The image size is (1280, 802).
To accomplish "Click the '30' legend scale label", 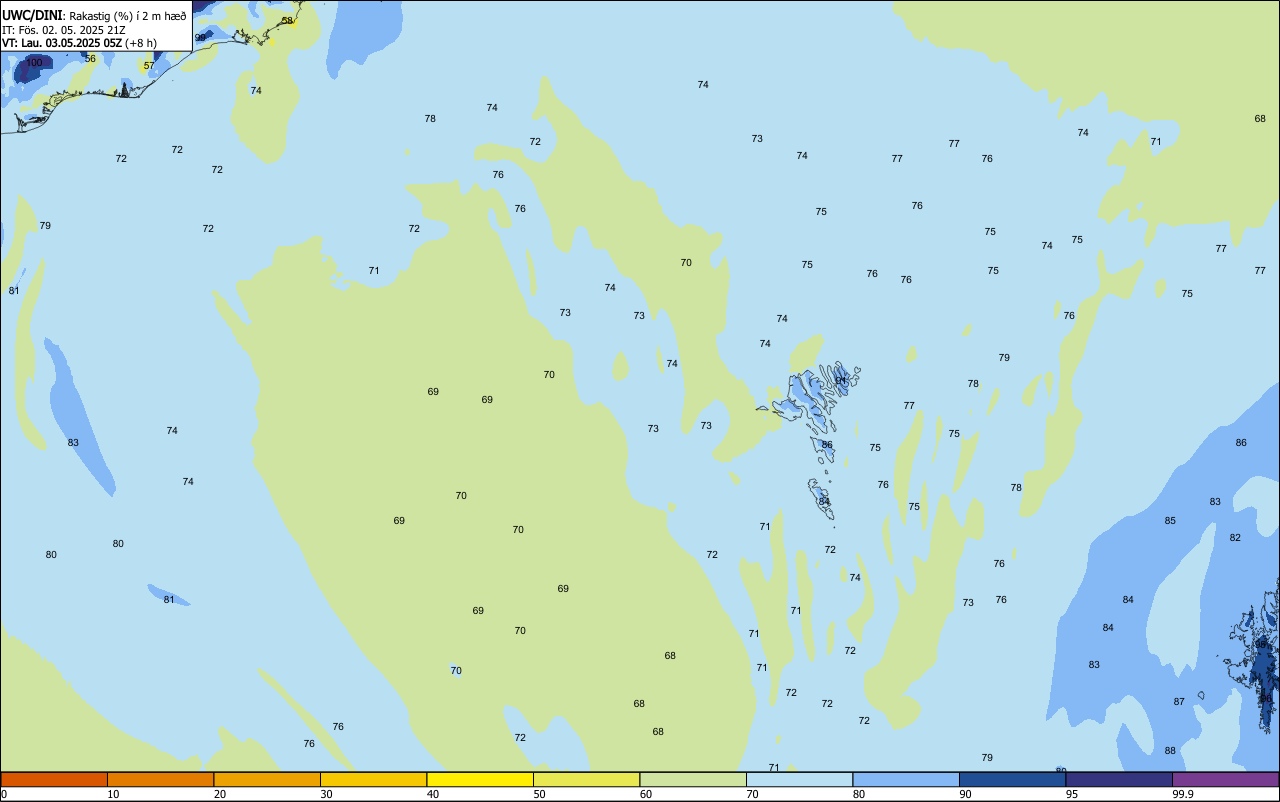I will [x=326, y=794].
